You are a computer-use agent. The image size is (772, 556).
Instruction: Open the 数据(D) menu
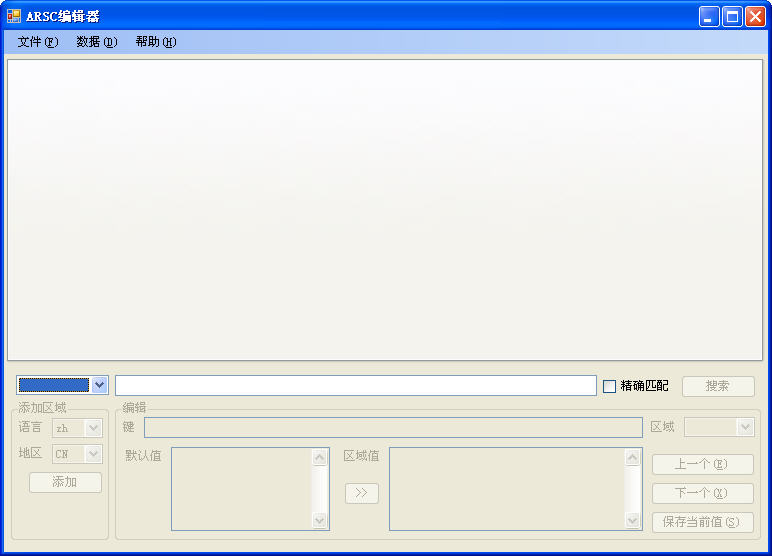(x=96, y=42)
